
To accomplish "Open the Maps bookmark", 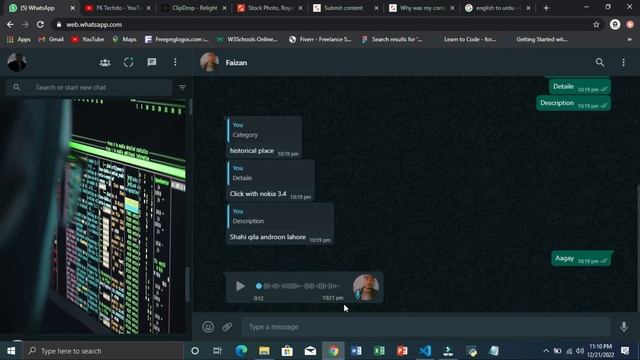I will [124, 40].
